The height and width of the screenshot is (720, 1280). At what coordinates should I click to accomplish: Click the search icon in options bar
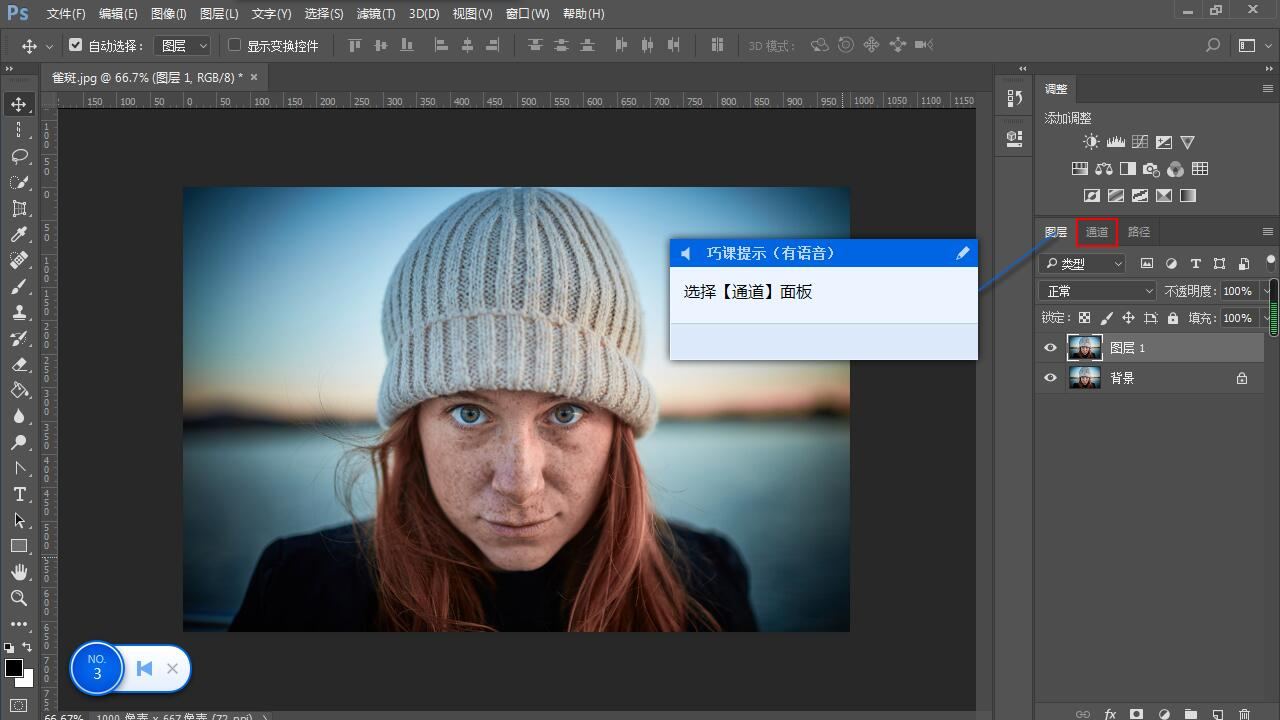(x=1213, y=45)
